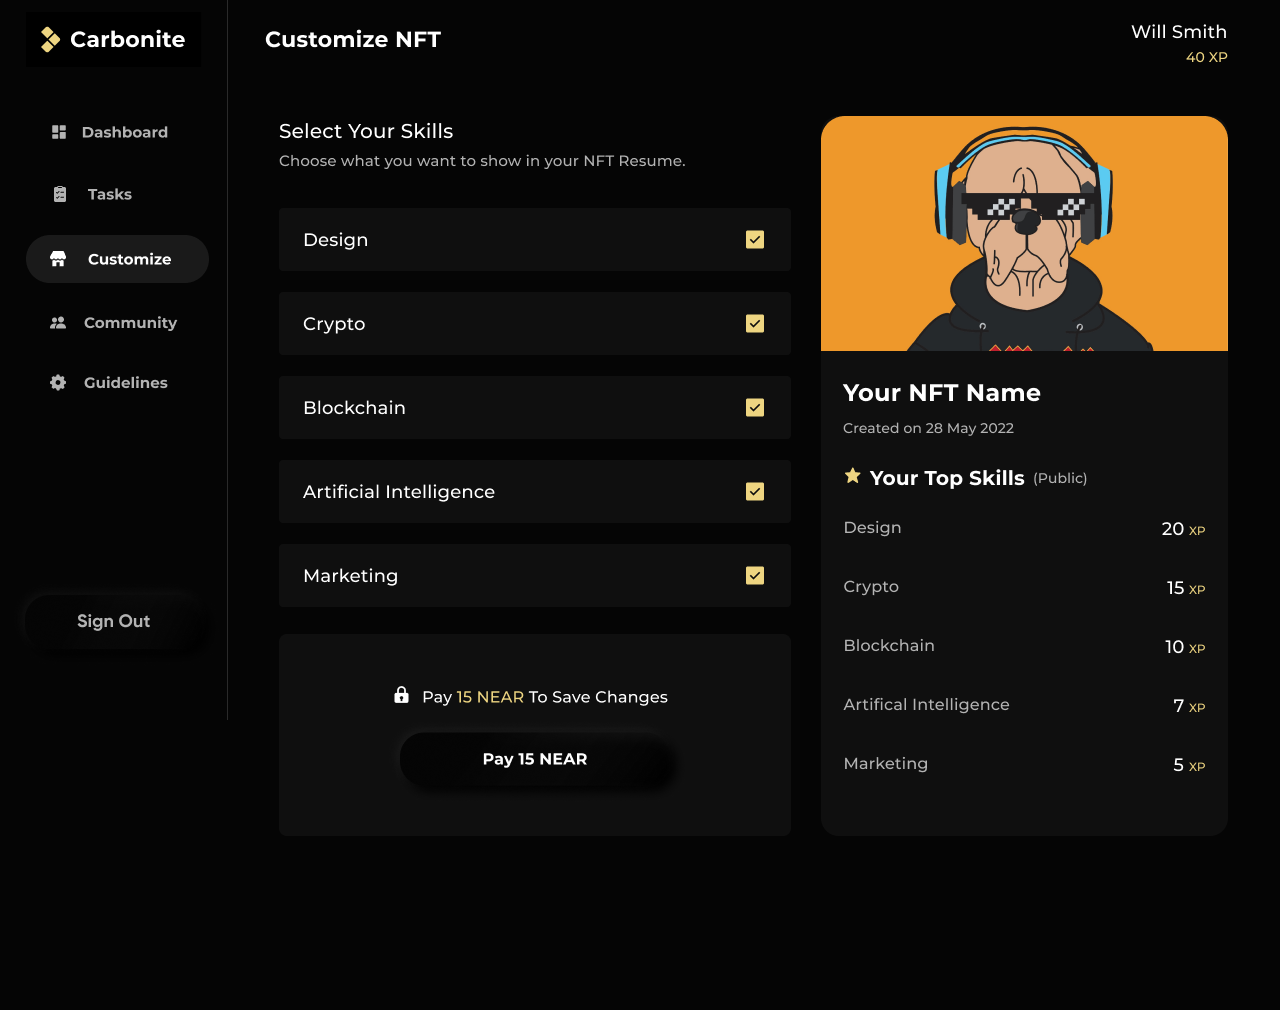Toggle the Marketing skill checkbox
The height and width of the screenshot is (1010, 1280).
[755, 576]
